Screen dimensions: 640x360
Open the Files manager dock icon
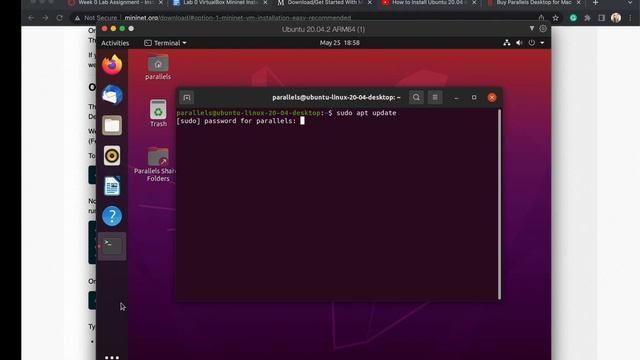pyautogui.click(x=112, y=125)
